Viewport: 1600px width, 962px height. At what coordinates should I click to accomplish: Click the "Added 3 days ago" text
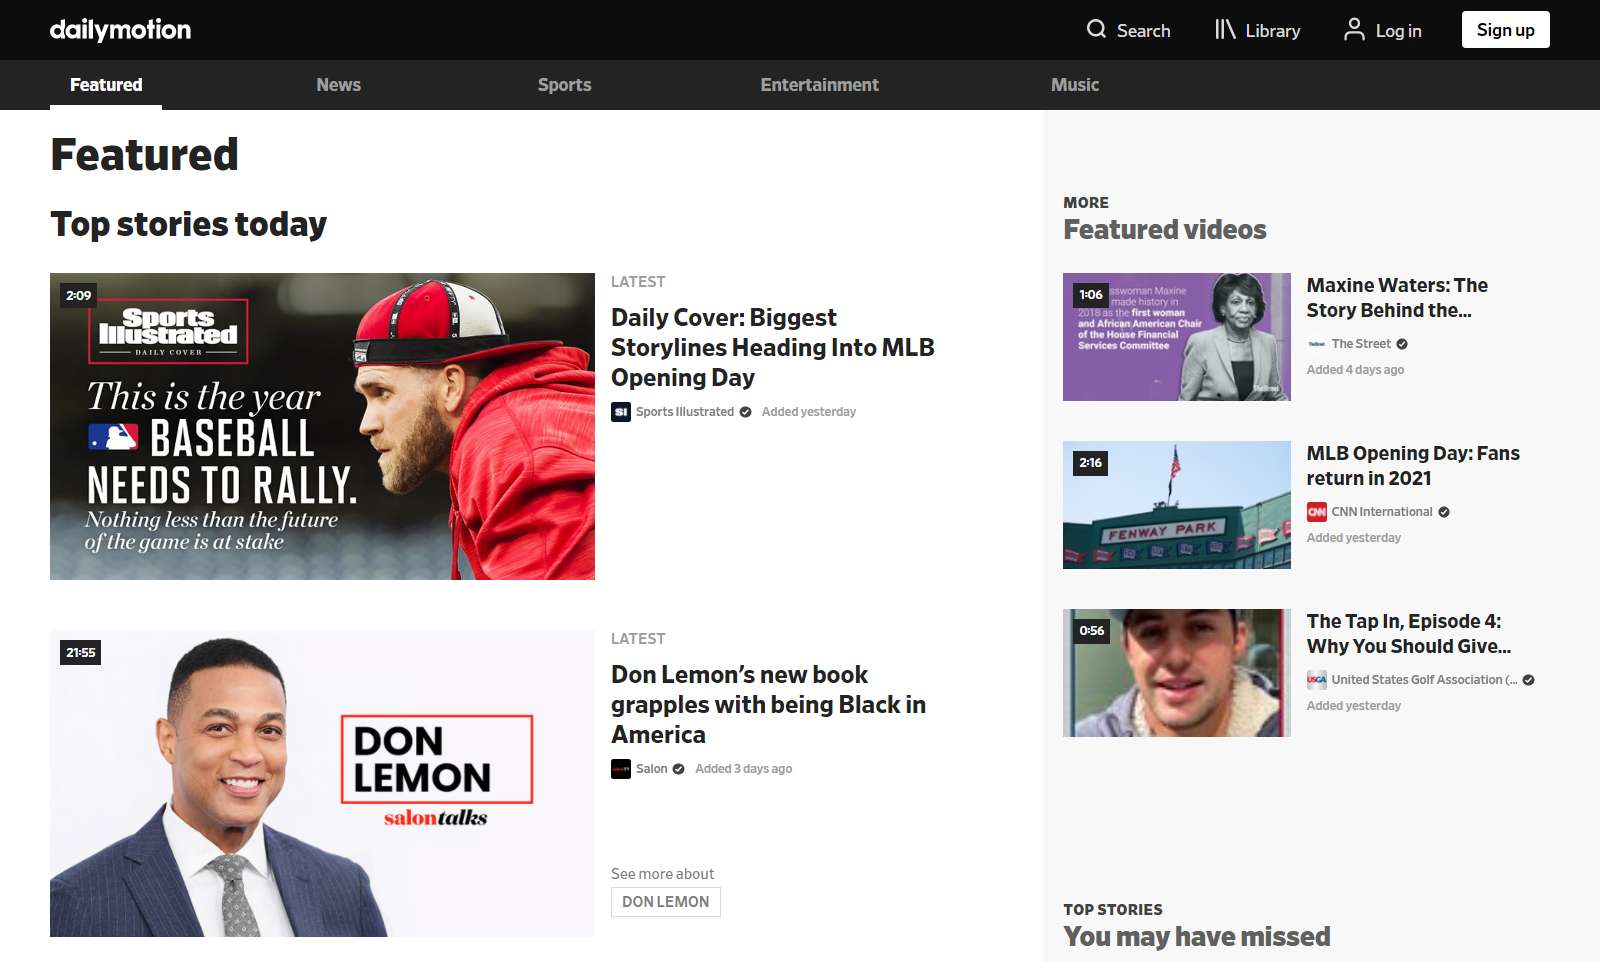(743, 769)
